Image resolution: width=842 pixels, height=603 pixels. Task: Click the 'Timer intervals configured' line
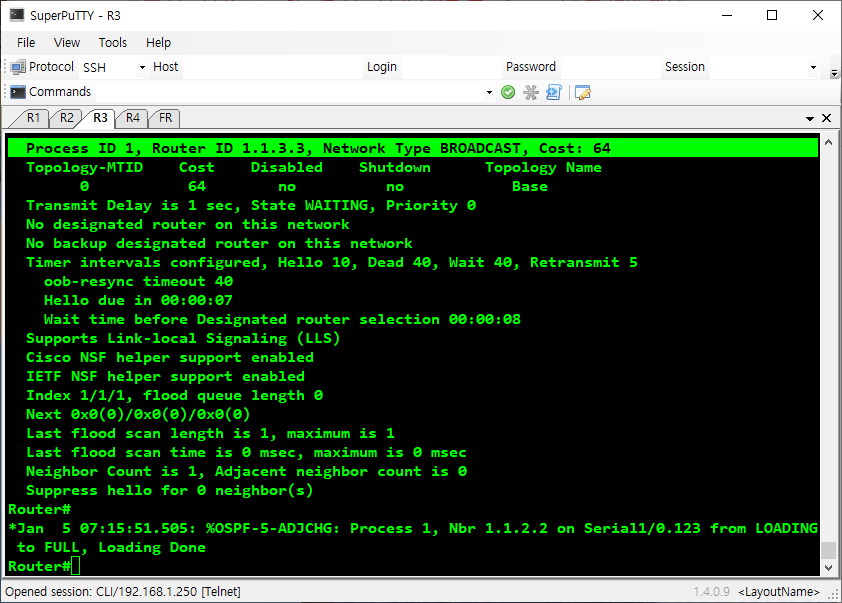[331, 262]
